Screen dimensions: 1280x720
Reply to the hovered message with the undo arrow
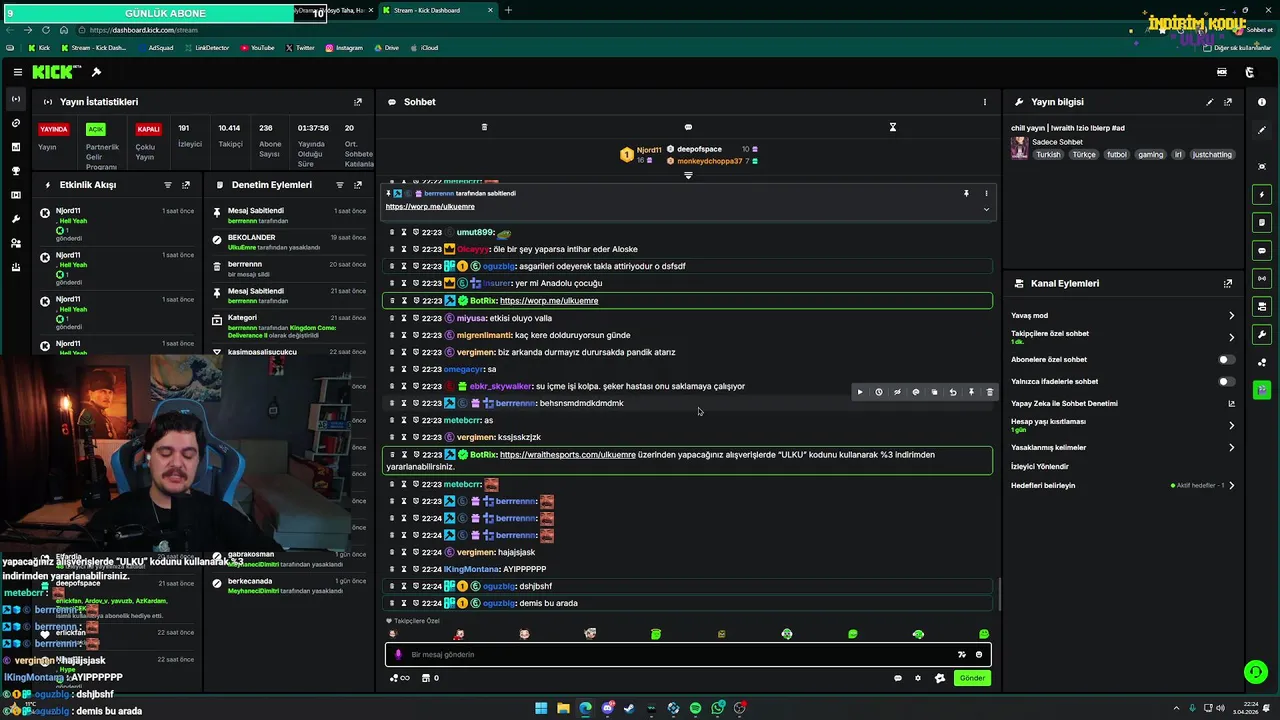(x=953, y=392)
